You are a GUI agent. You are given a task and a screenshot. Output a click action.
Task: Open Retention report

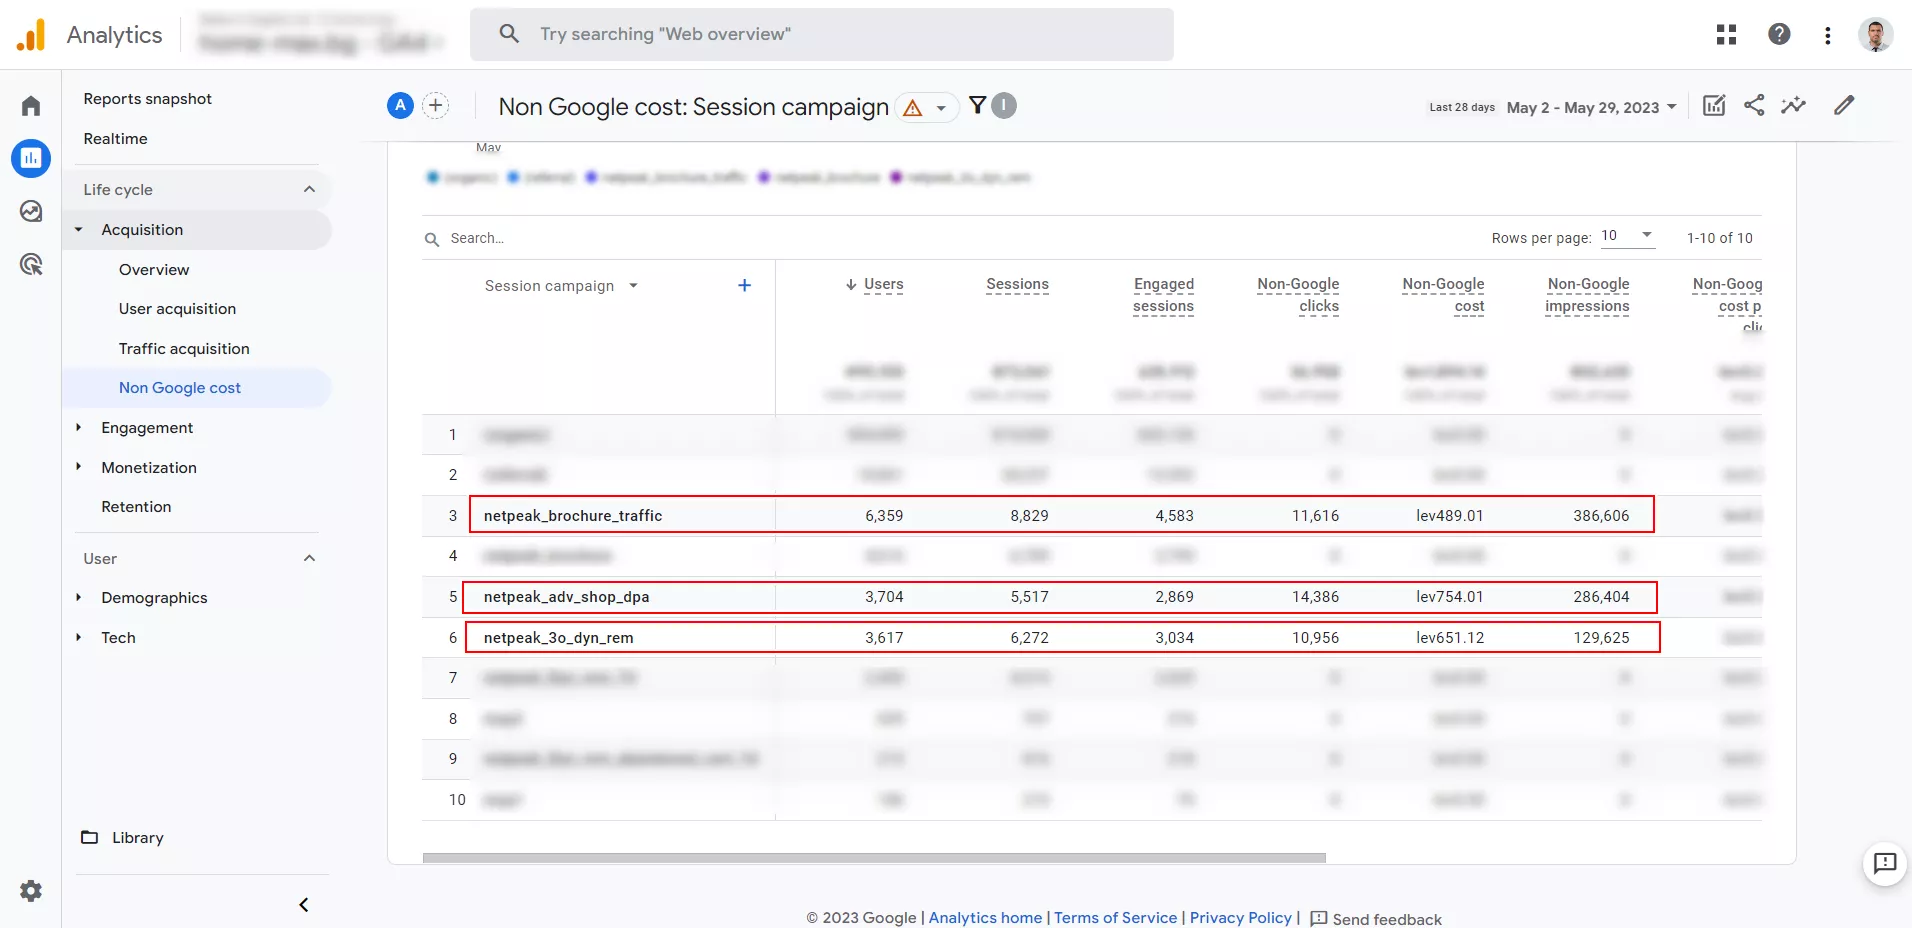[136, 506]
